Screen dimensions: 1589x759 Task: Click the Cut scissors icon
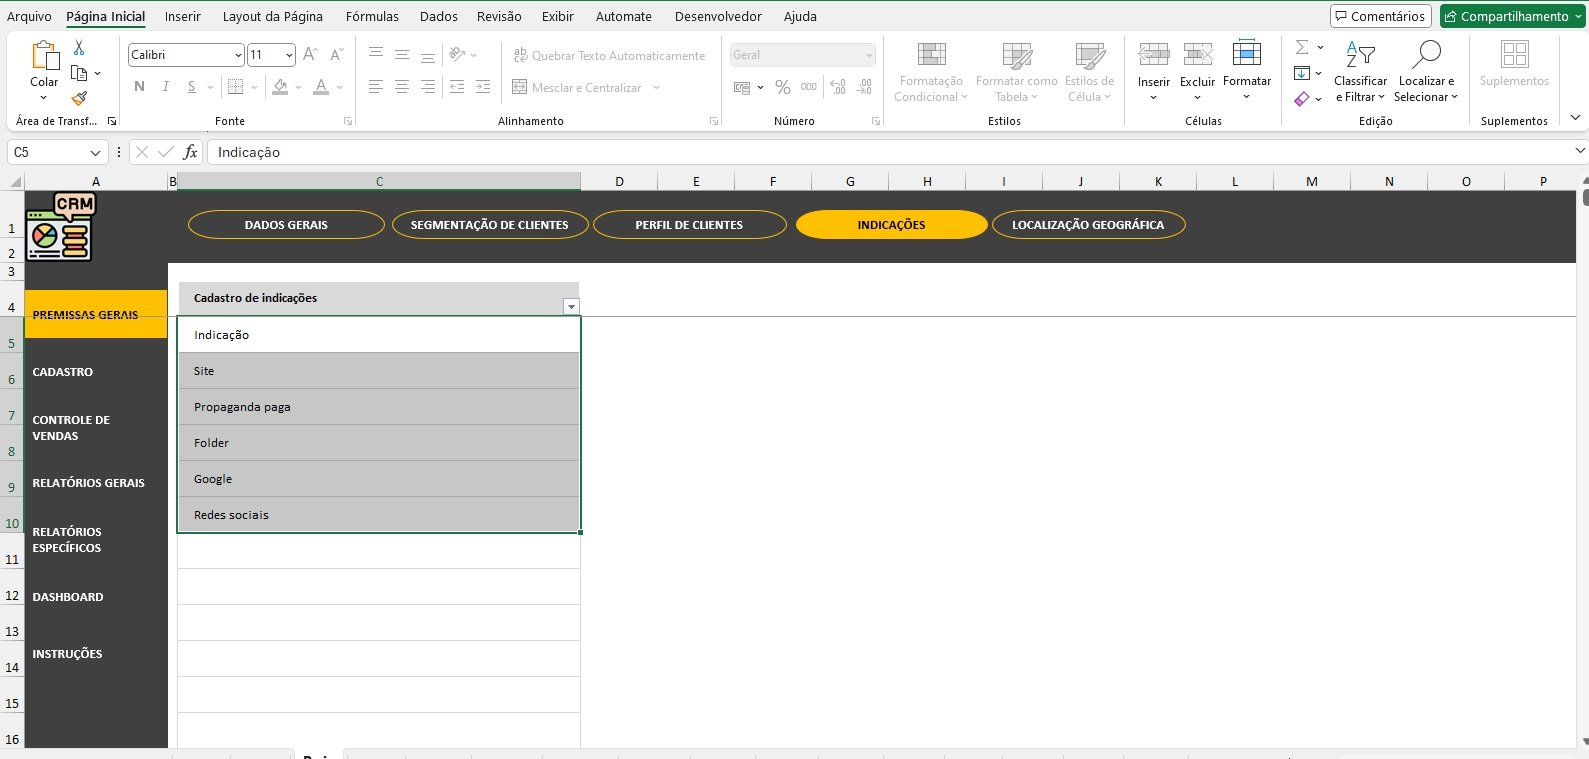[x=79, y=48]
